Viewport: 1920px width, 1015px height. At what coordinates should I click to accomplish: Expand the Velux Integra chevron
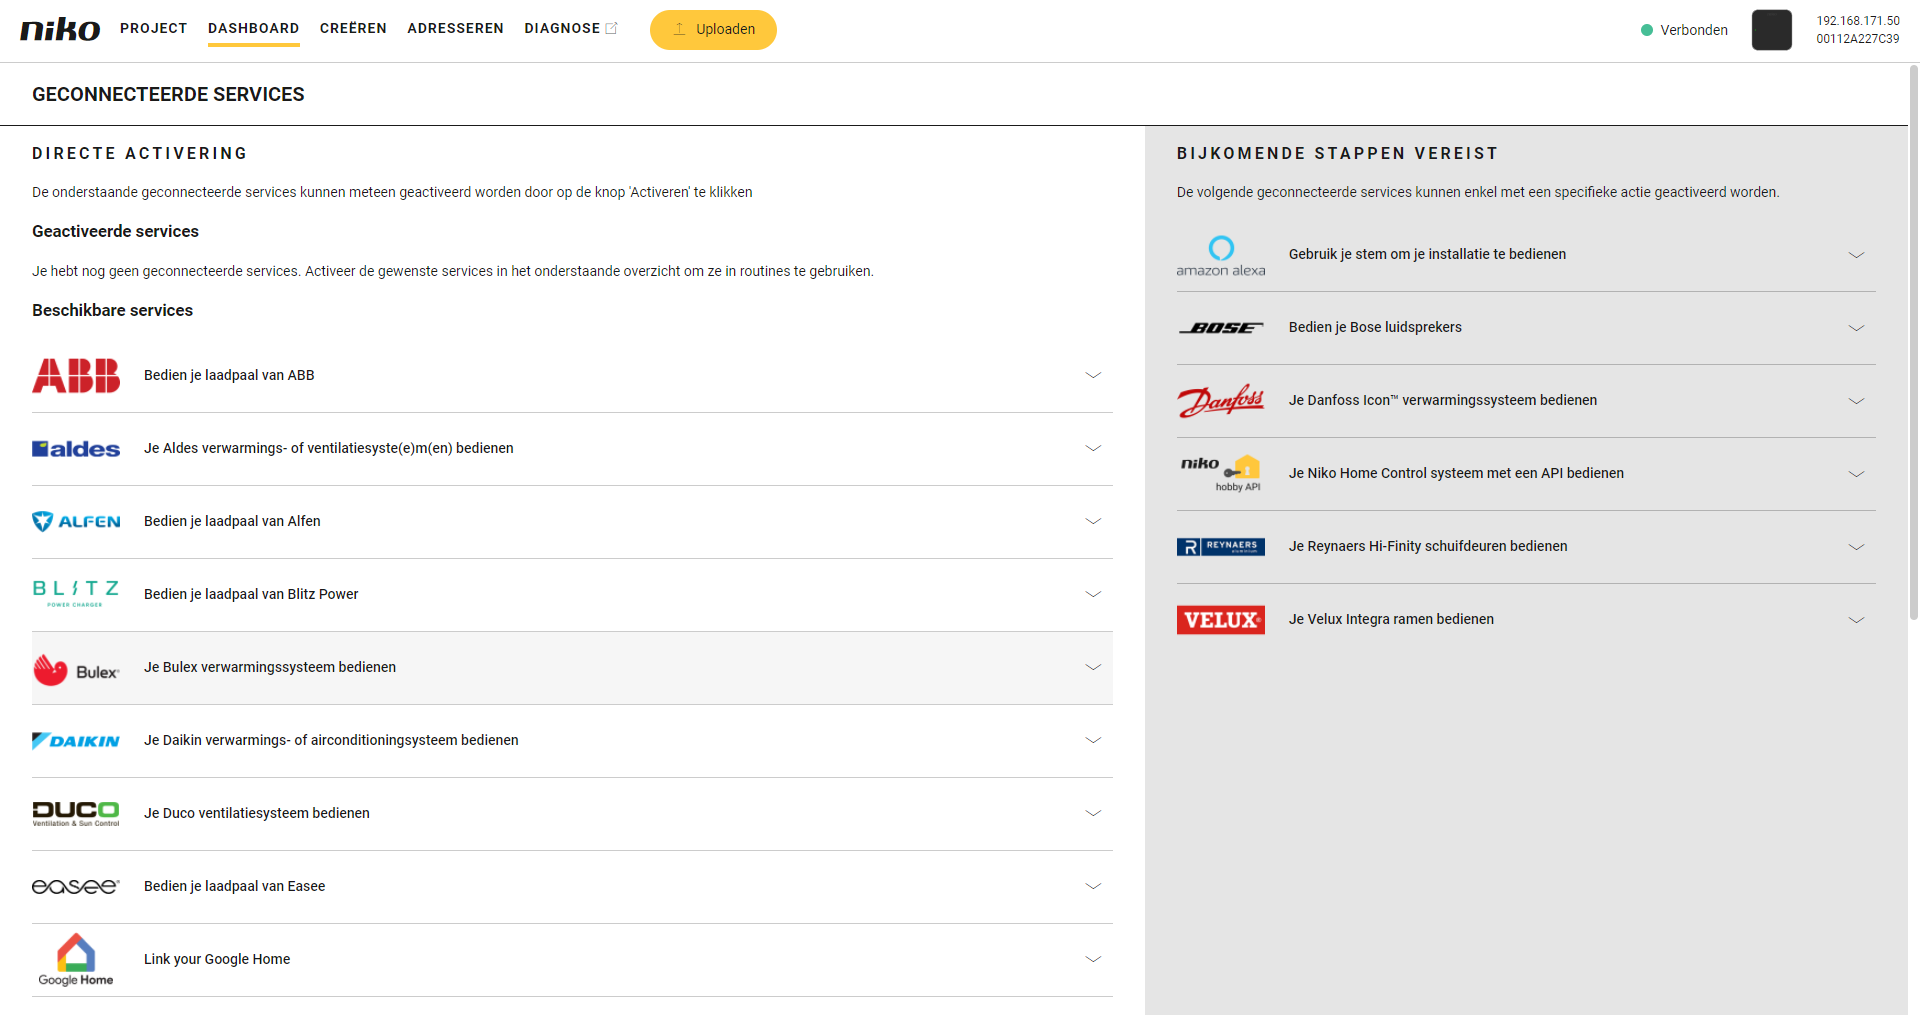click(x=1857, y=619)
